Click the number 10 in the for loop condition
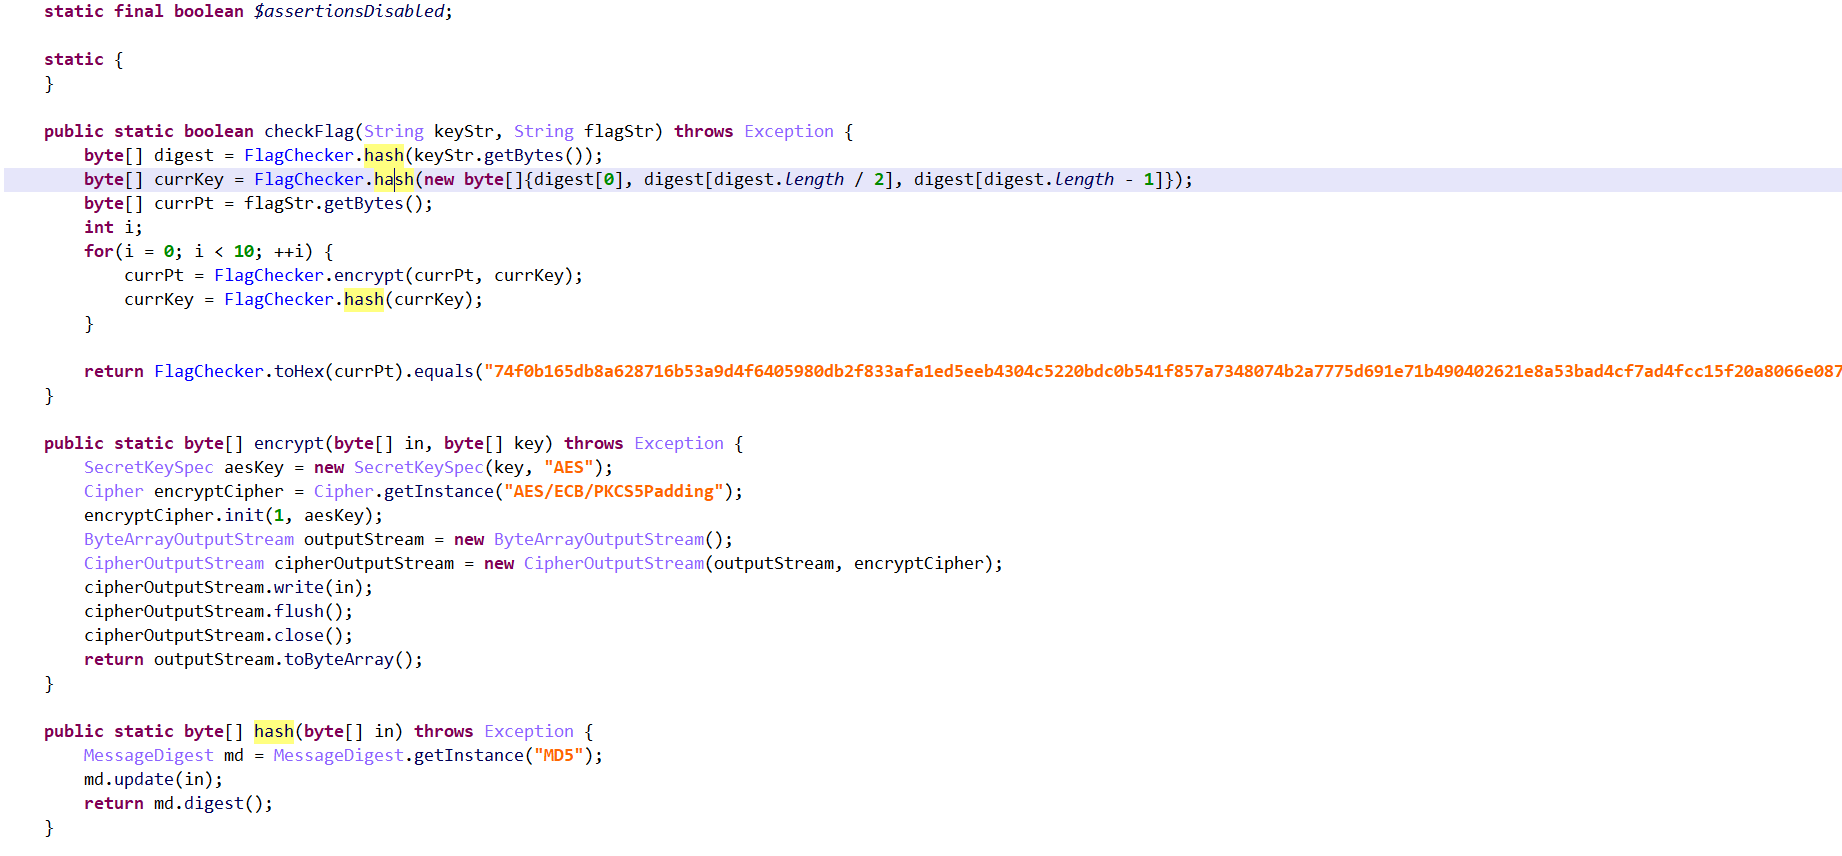This screenshot has height=856, width=1842. (244, 251)
